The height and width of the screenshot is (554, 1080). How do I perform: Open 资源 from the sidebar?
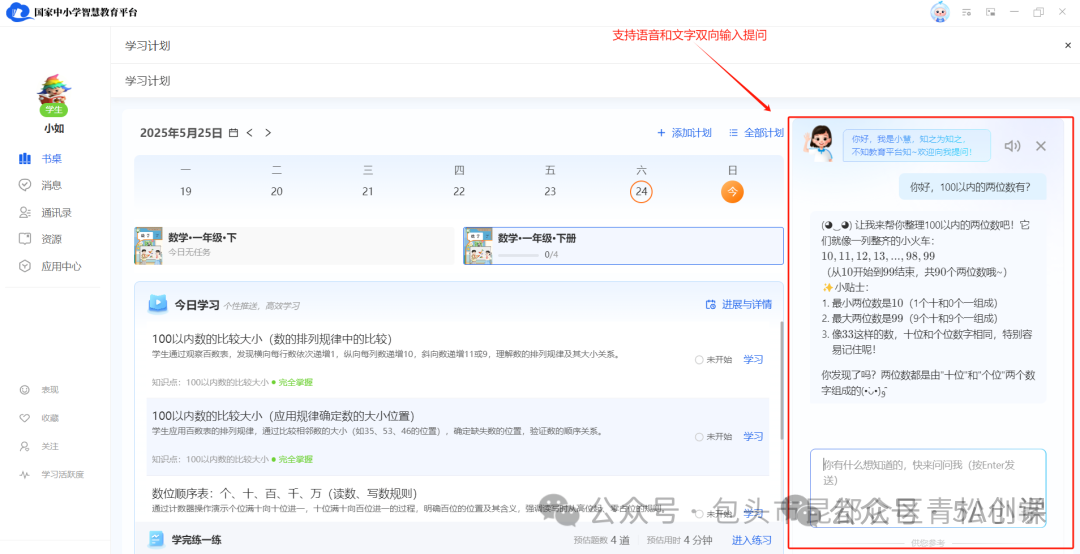pos(50,239)
